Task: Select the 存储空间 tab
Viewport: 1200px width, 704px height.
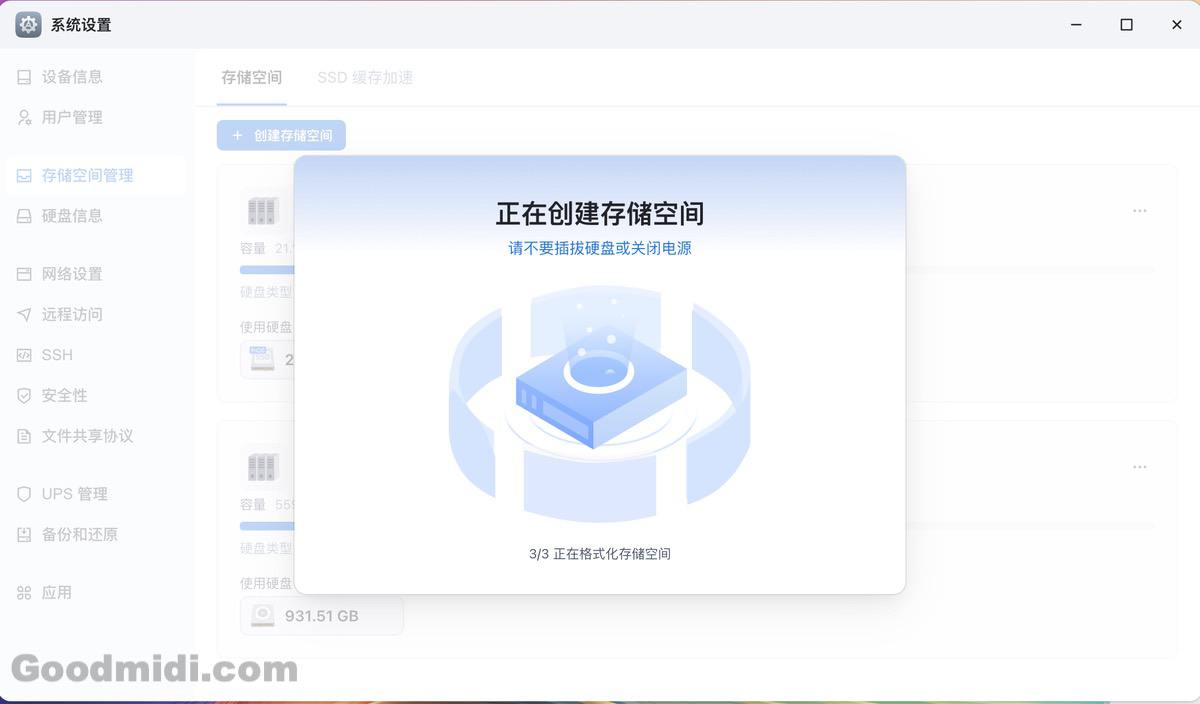Action: (x=250, y=77)
